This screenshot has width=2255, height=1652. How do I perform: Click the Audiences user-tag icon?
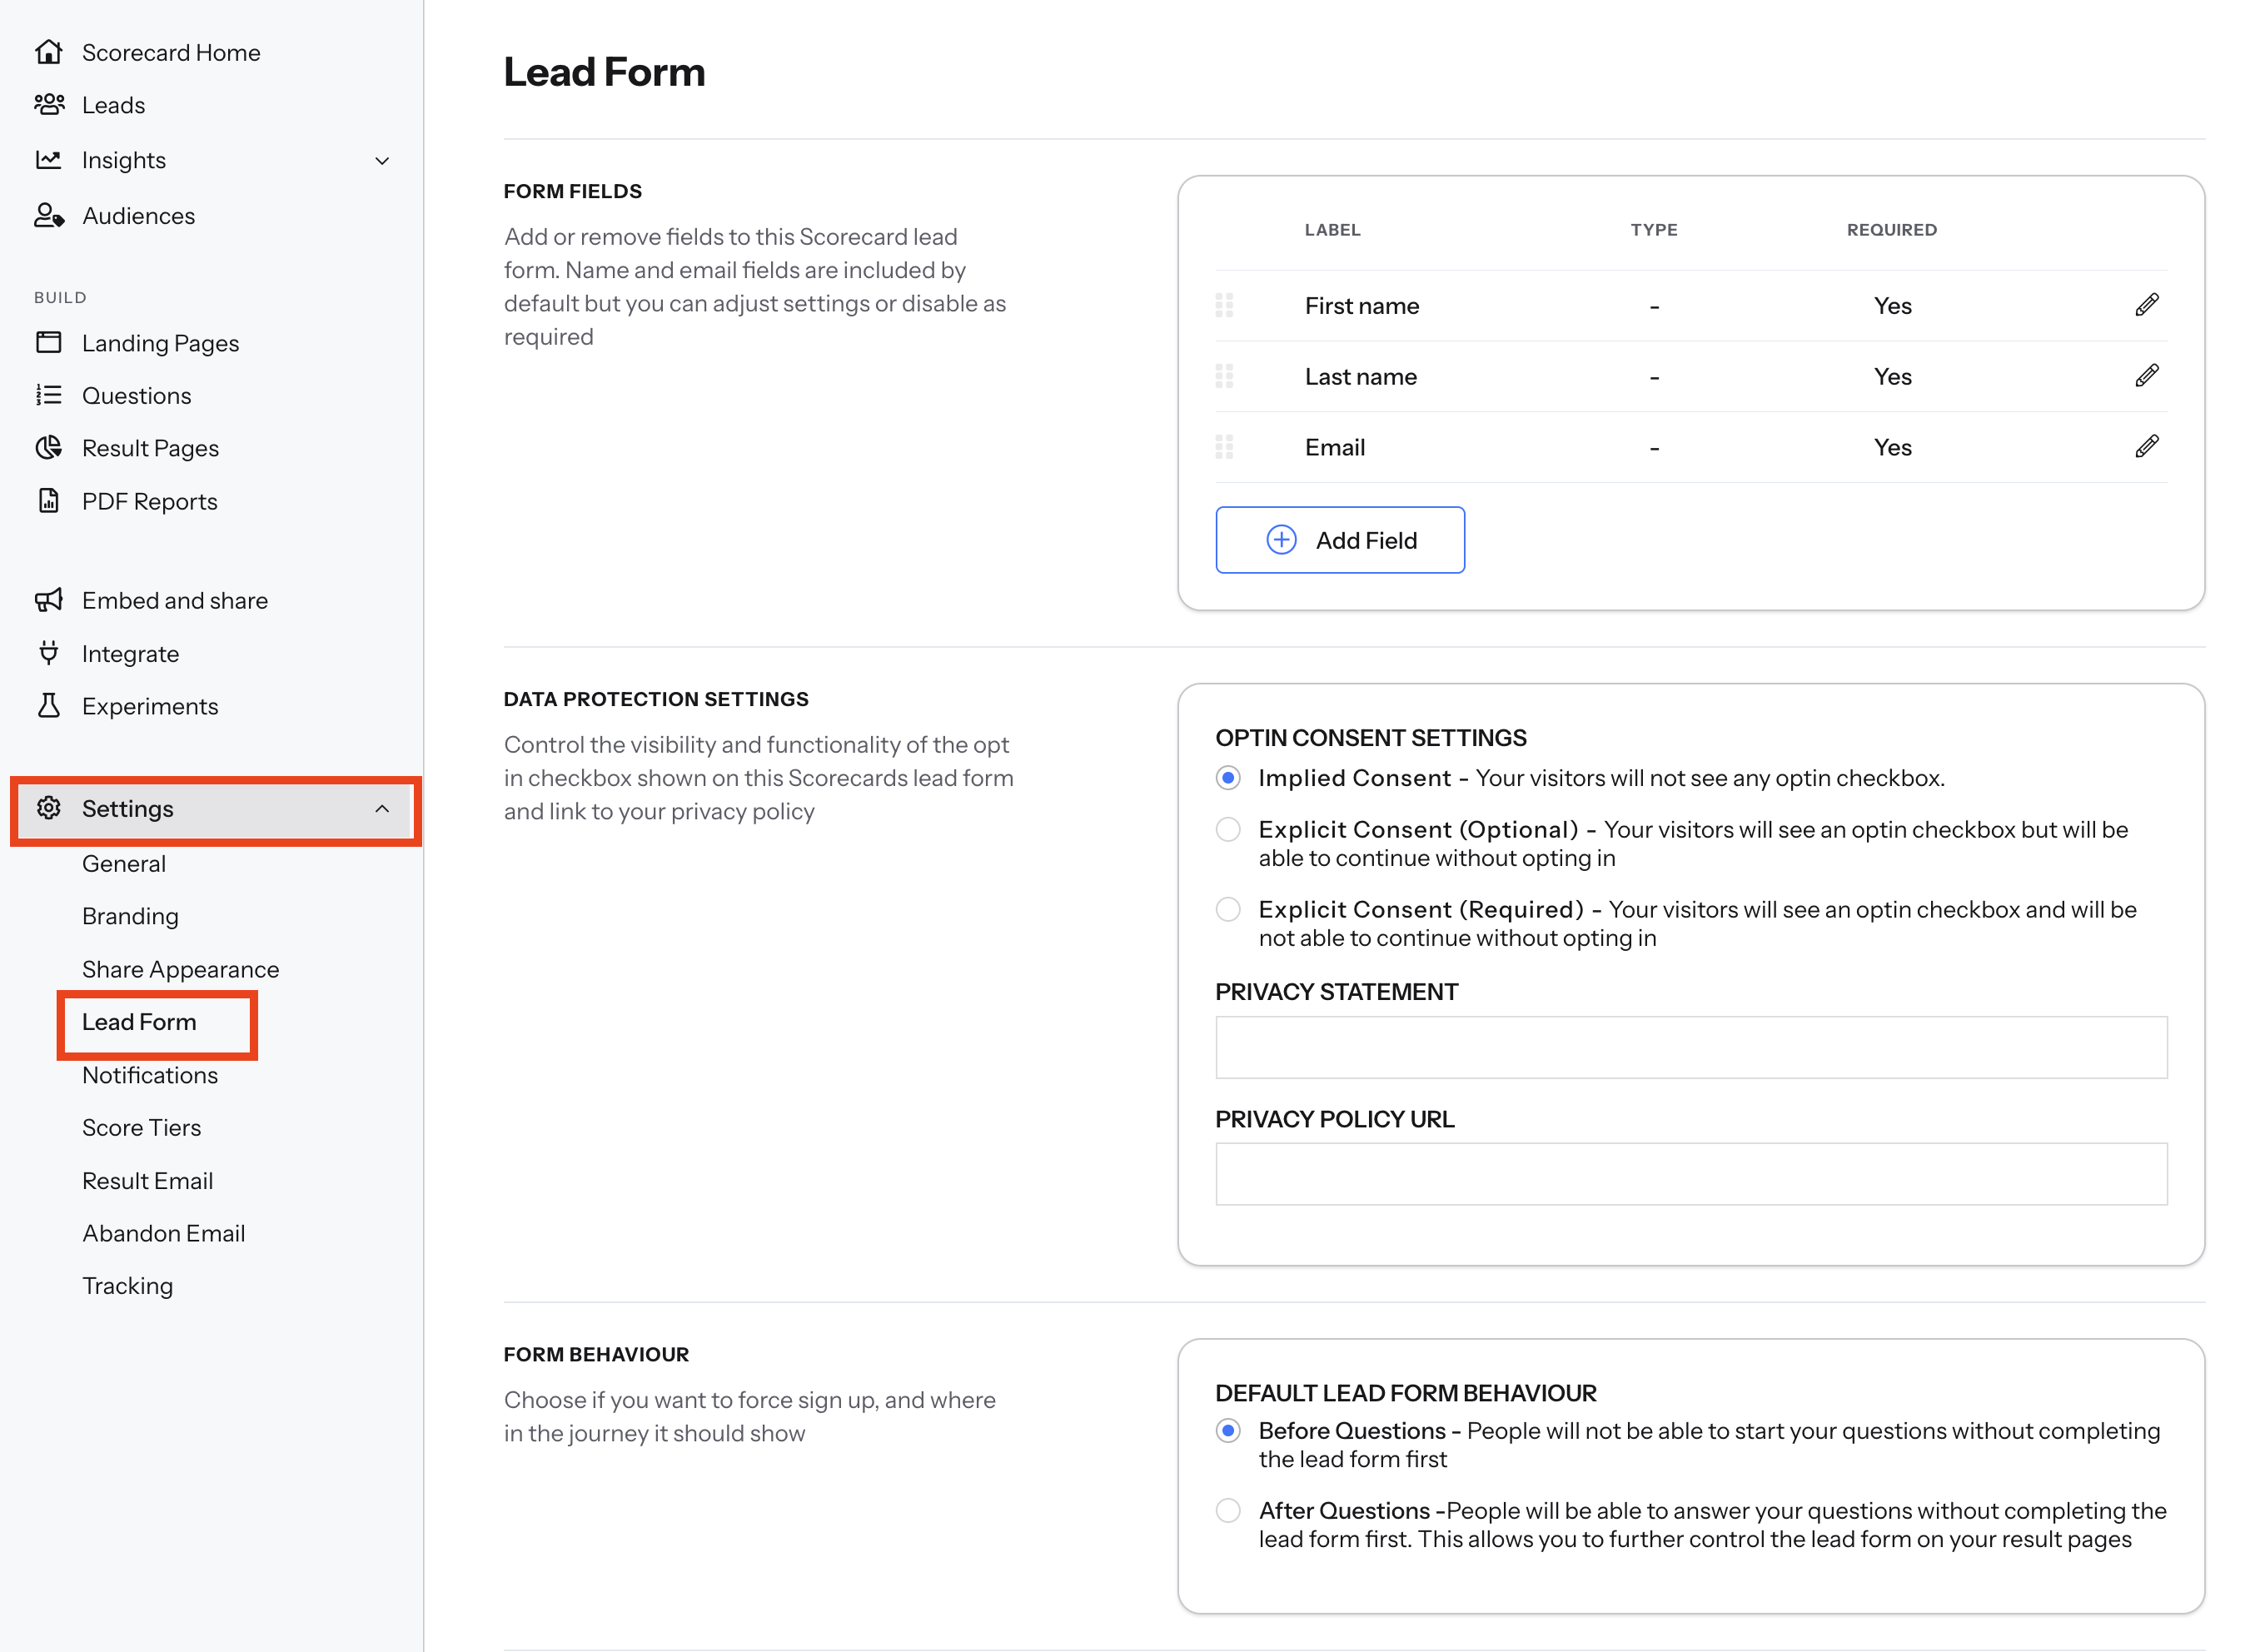coord(48,216)
